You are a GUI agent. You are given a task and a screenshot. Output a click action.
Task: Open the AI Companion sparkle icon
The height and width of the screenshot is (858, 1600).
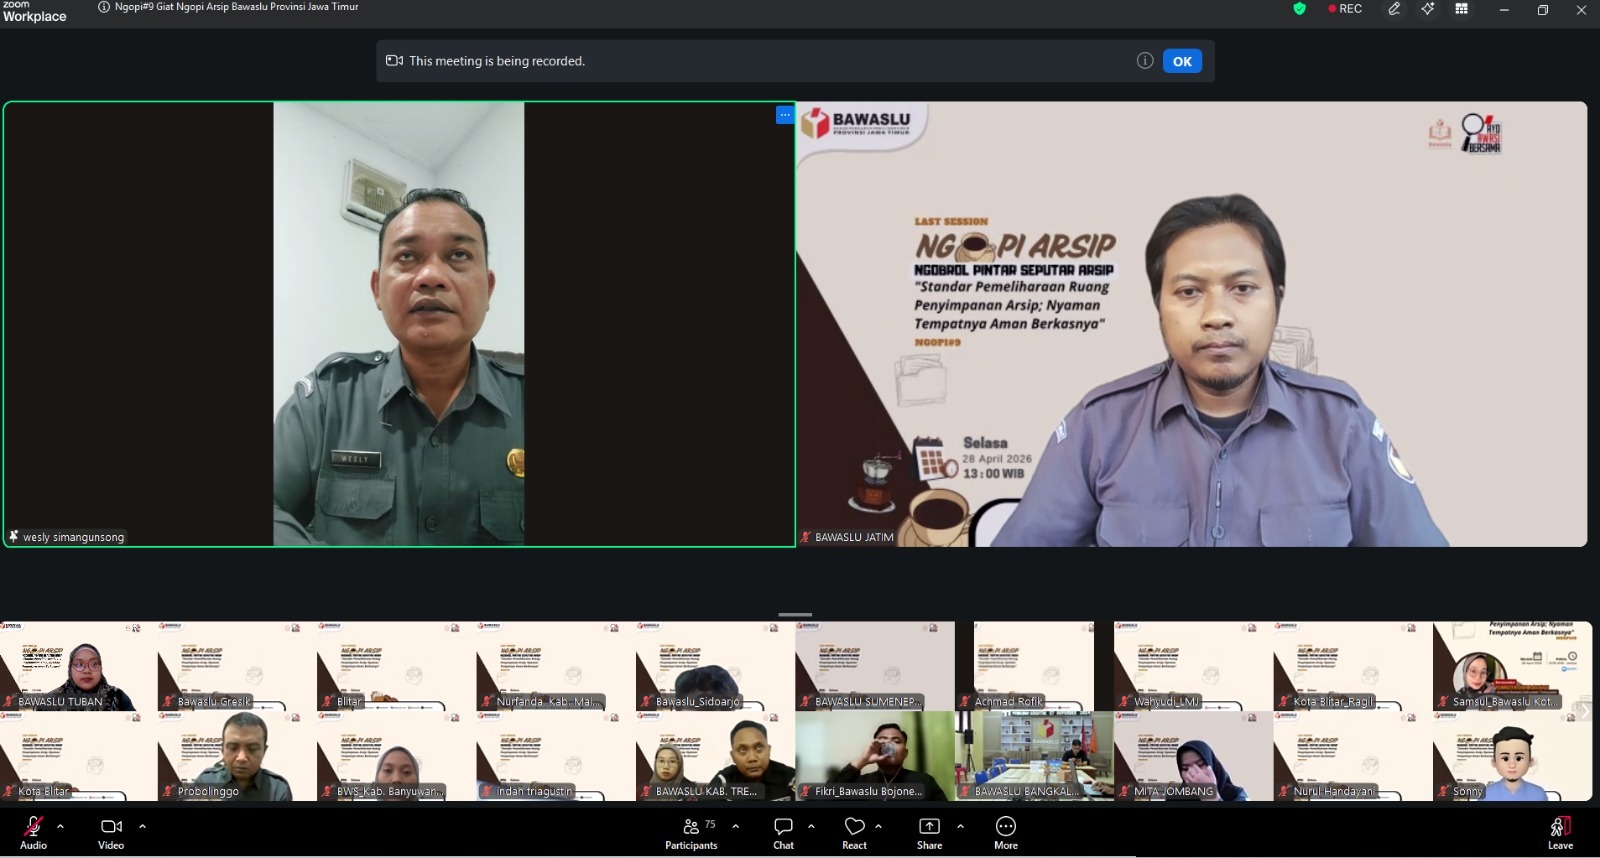pyautogui.click(x=1427, y=9)
